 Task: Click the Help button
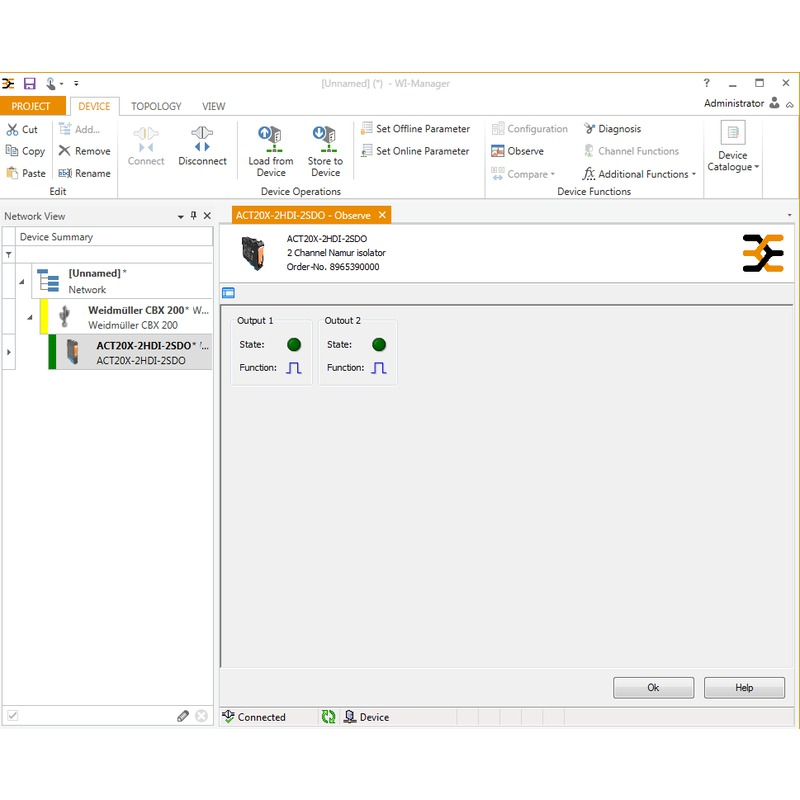pos(744,688)
